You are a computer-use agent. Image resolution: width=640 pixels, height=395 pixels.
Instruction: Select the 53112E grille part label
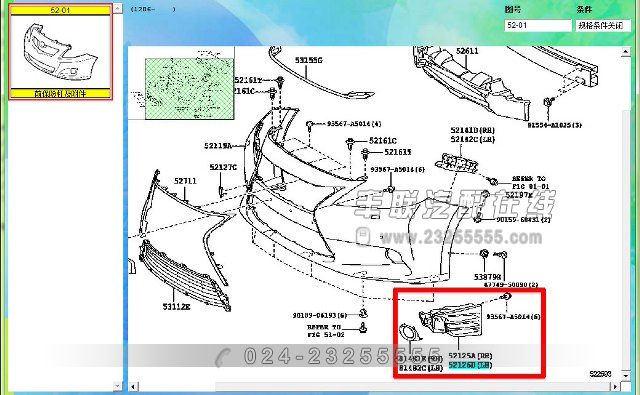click(176, 306)
